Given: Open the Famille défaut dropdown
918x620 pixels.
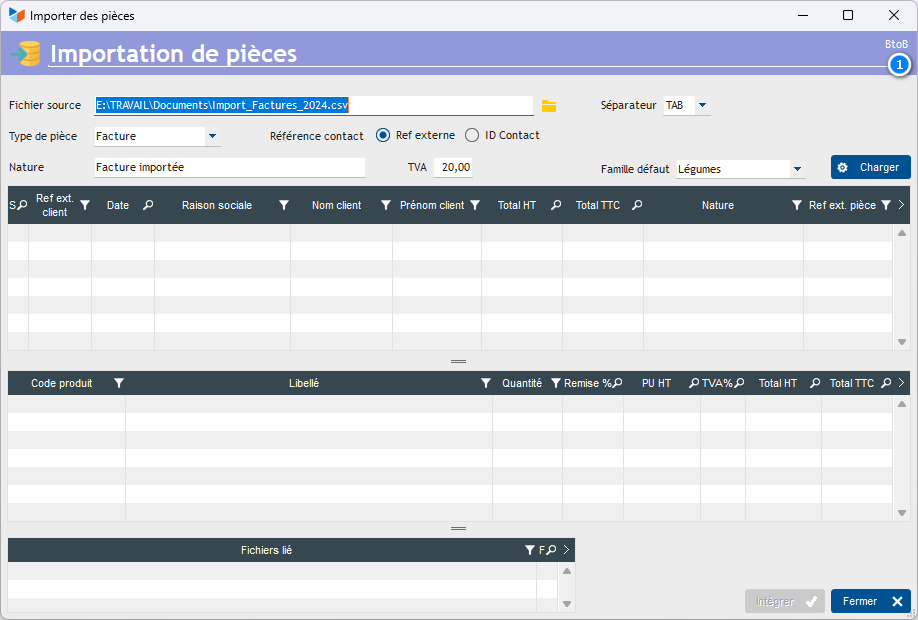Looking at the screenshot, I should 797,169.
